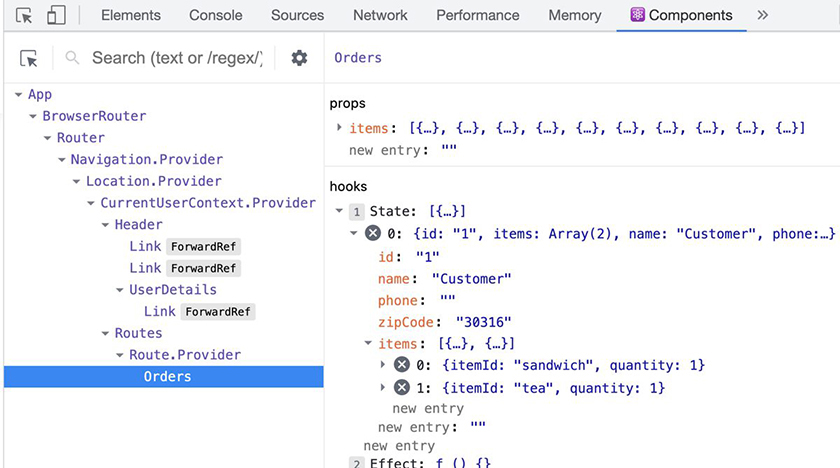Edit the zipCode value "30316"
Screen dimensions: 840x468
point(484,322)
